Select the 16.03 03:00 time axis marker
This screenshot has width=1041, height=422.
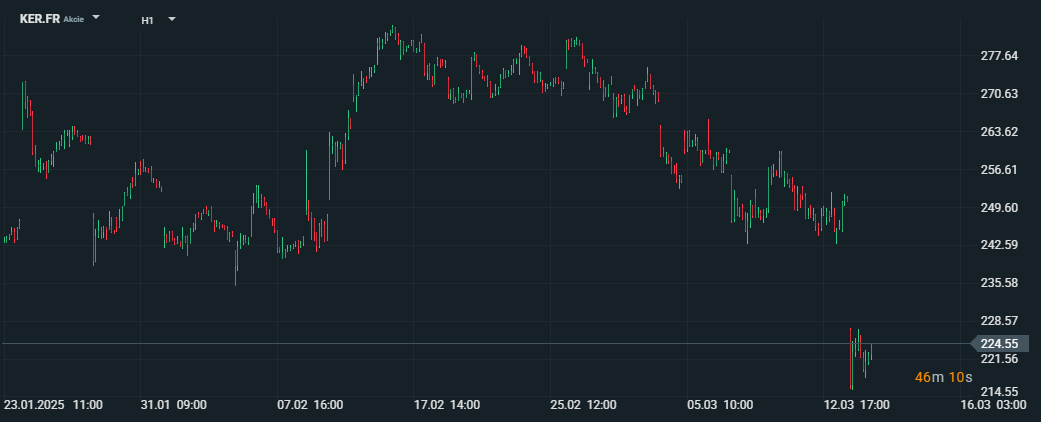point(993,405)
